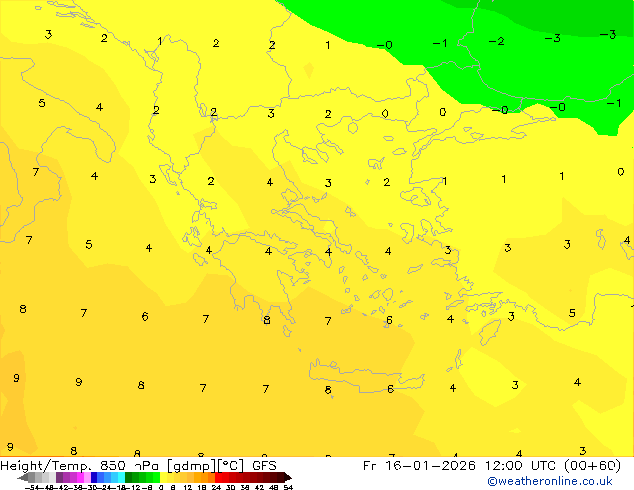
Task: Click the -54 label on the color scale
Action: click(x=32, y=487)
